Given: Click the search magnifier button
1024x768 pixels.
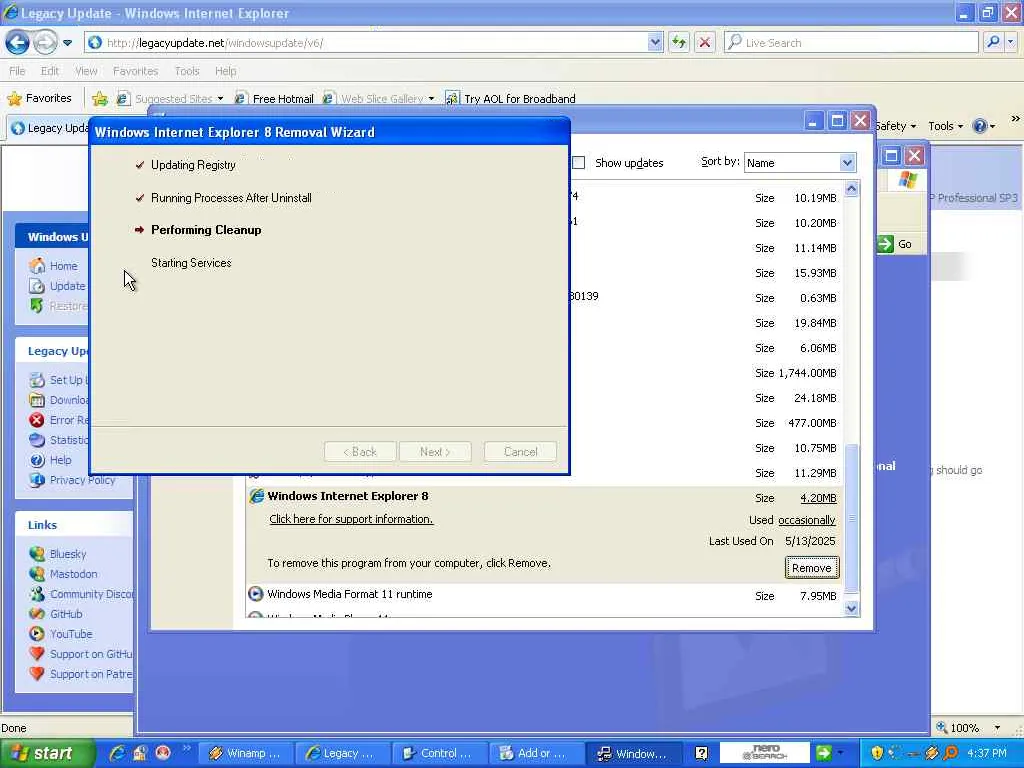Looking at the screenshot, I should click(x=993, y=42).
